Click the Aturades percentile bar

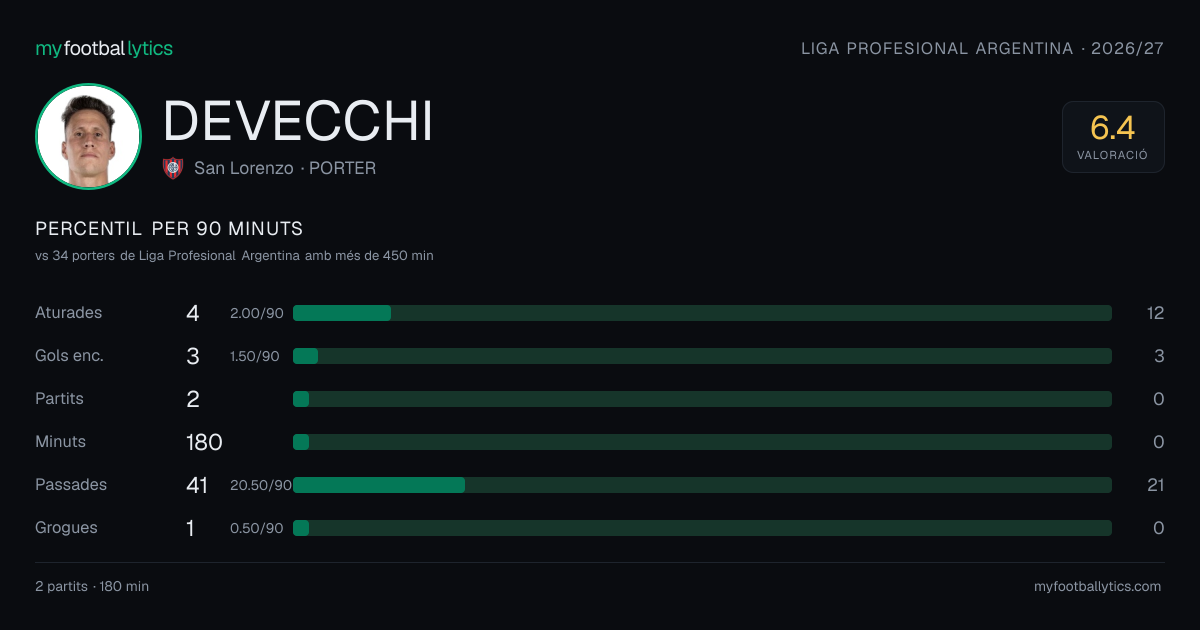tap(702, 313)
